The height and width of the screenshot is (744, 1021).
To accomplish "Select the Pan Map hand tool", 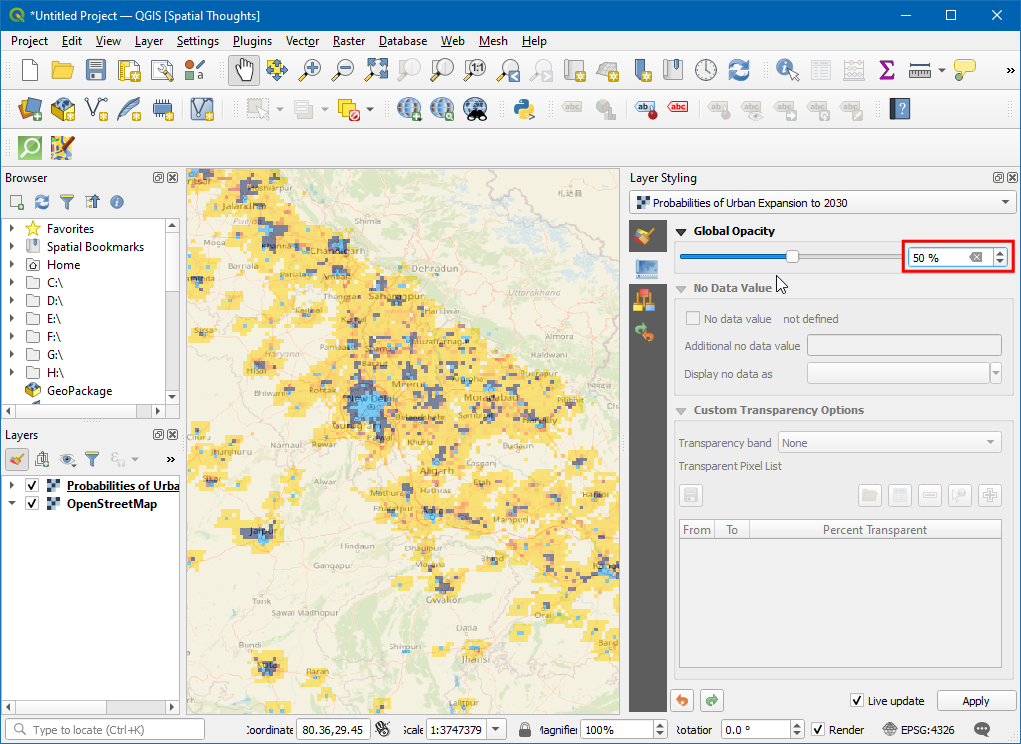I will coord(244,70).
